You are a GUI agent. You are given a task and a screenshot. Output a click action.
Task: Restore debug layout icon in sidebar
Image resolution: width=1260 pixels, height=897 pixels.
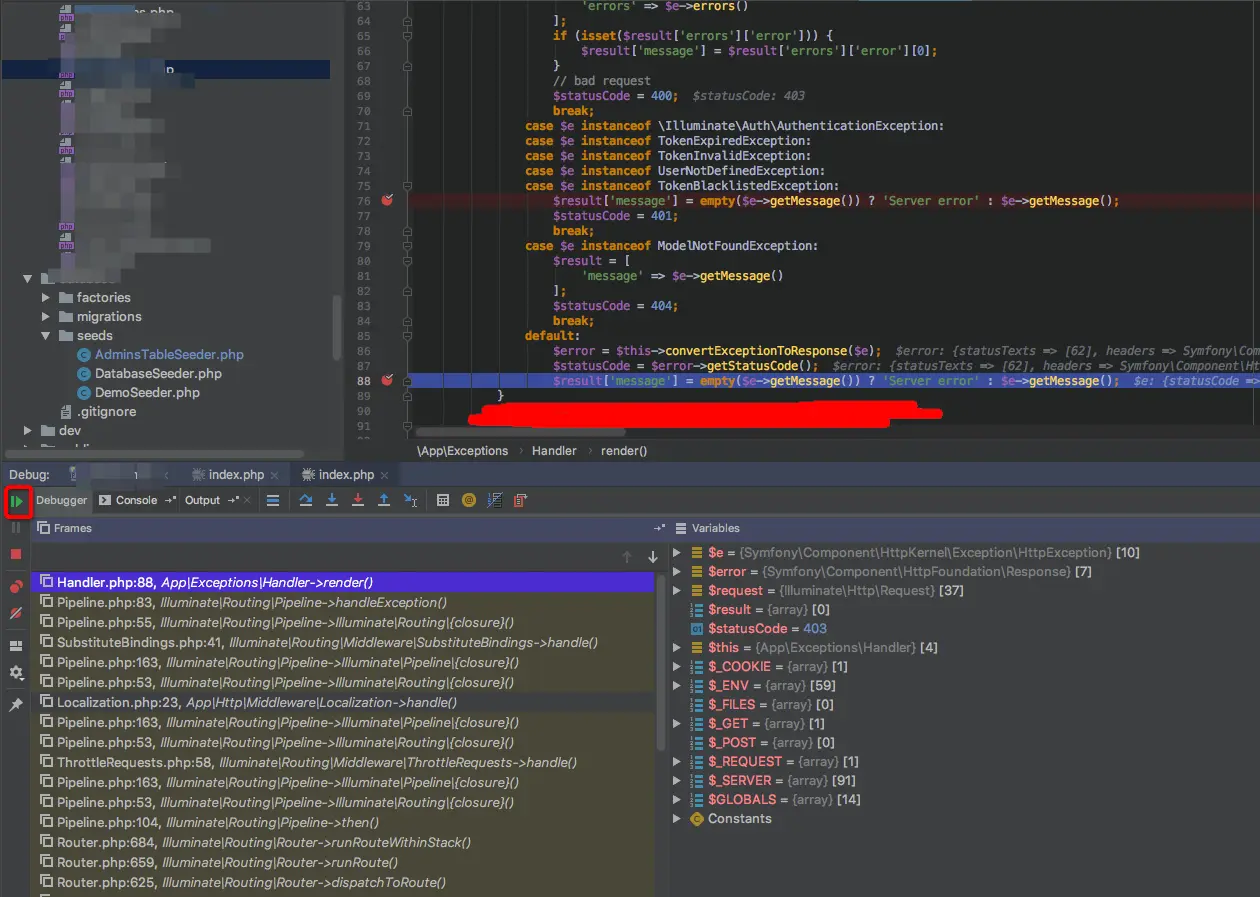[x=16, y=646]
